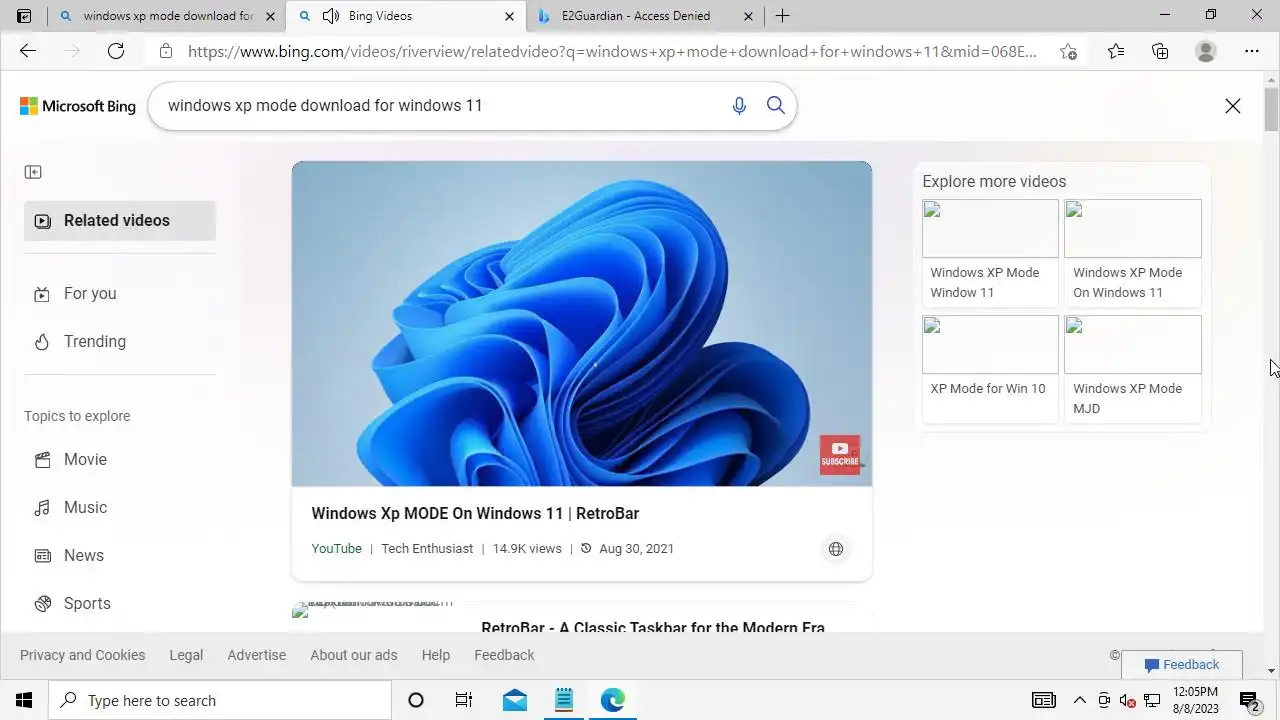The image size is (1280, 720).
Task: Open About our ads link
Action: point(354,655)
